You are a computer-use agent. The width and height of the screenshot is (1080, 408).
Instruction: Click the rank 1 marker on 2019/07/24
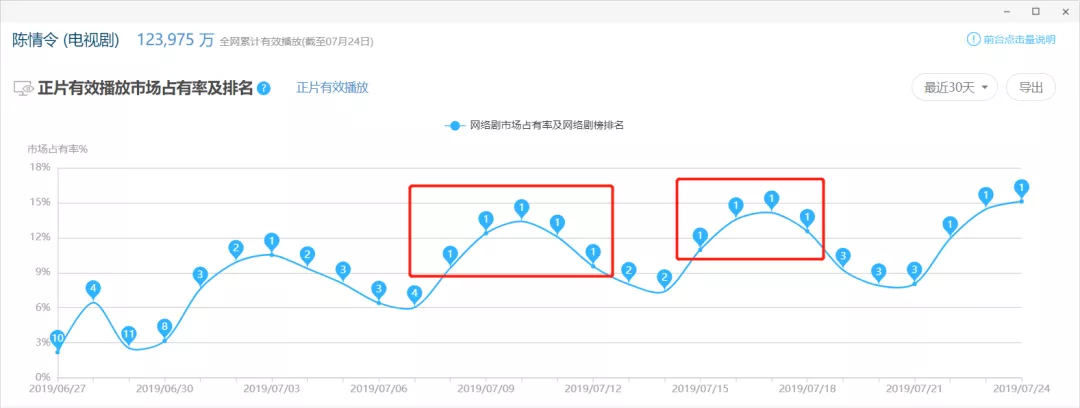click(x=1021, y=188)
